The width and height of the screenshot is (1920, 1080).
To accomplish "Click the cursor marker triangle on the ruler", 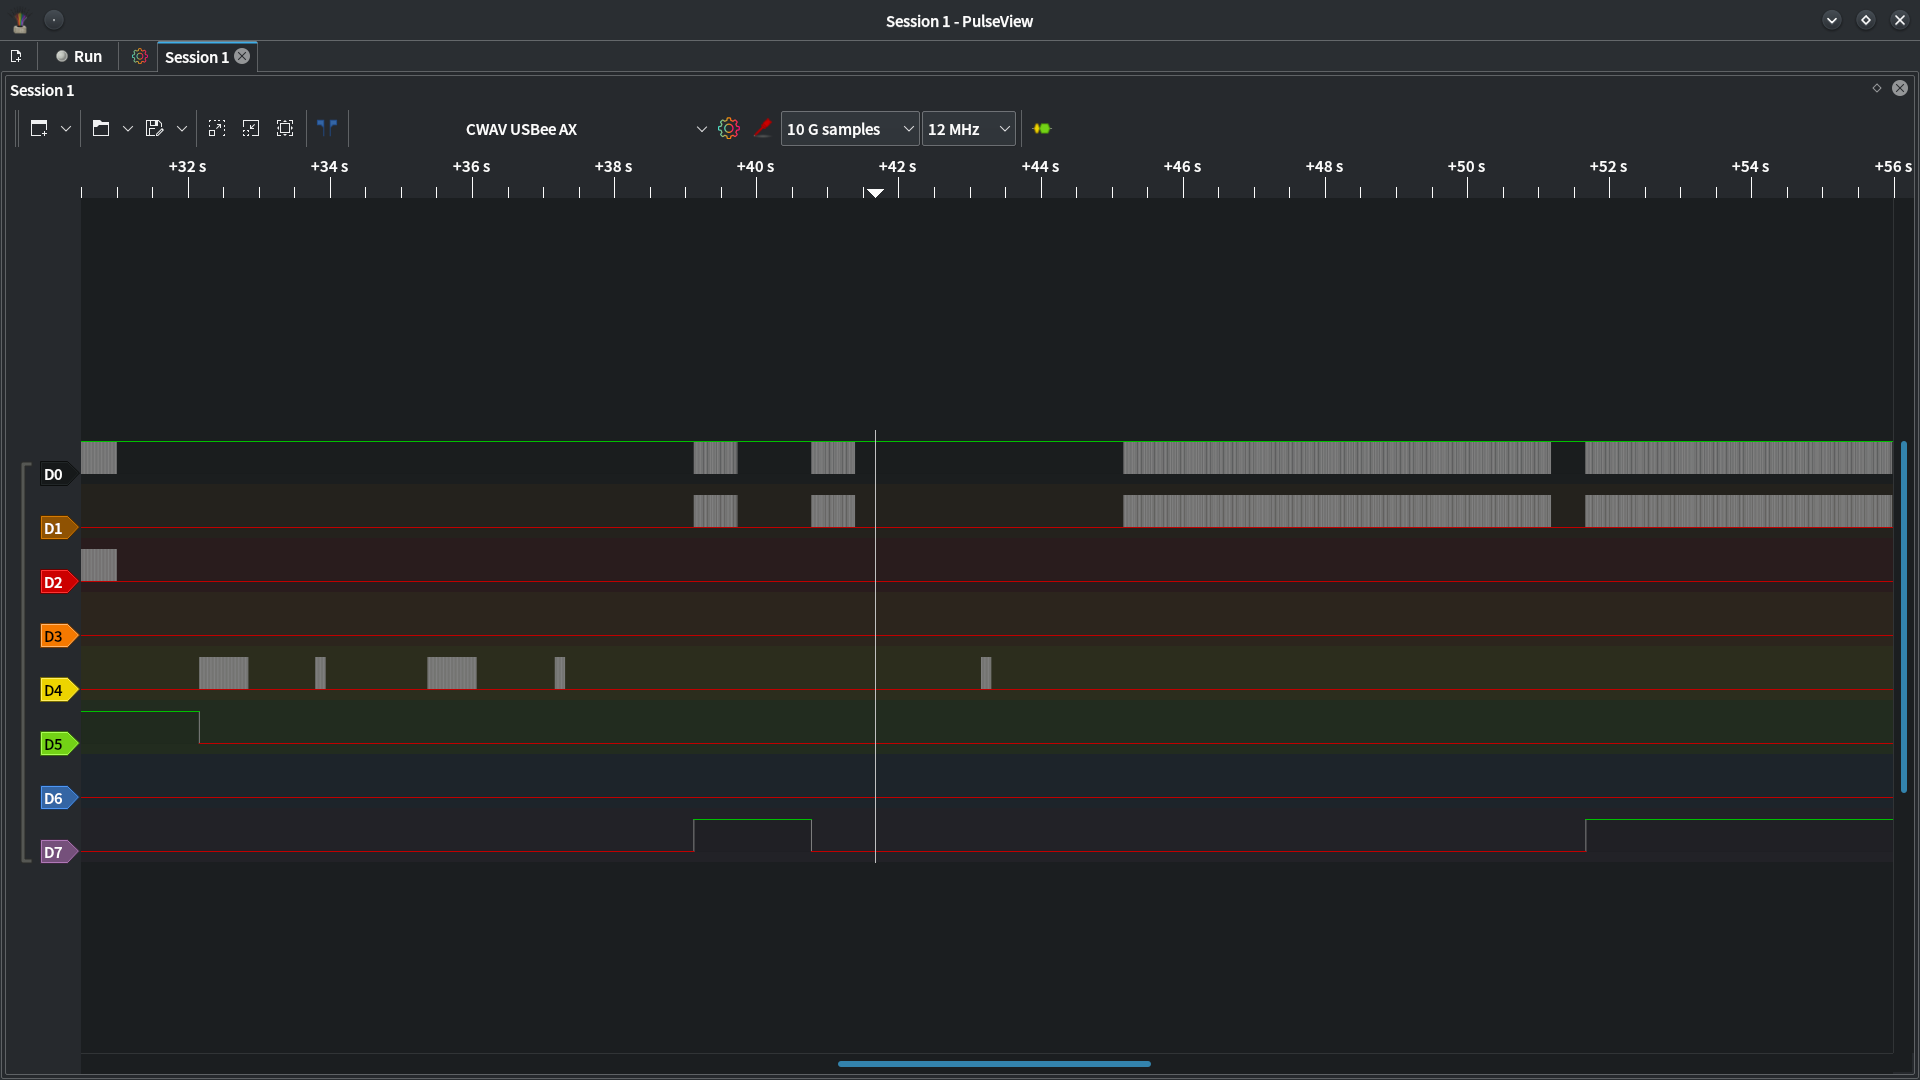I will tap(875, 192).
